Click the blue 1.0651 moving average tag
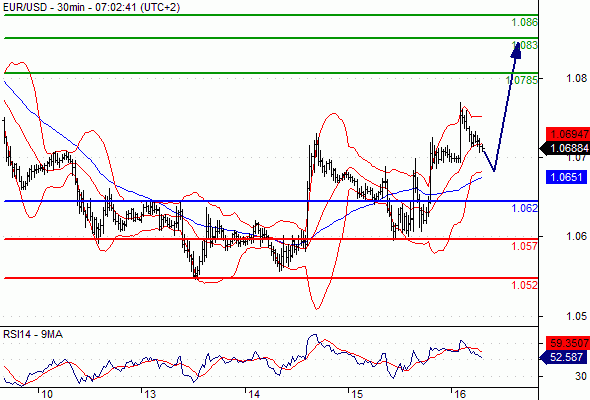The height and width of the screenshot is (400, 590). (x=566, y=177)
